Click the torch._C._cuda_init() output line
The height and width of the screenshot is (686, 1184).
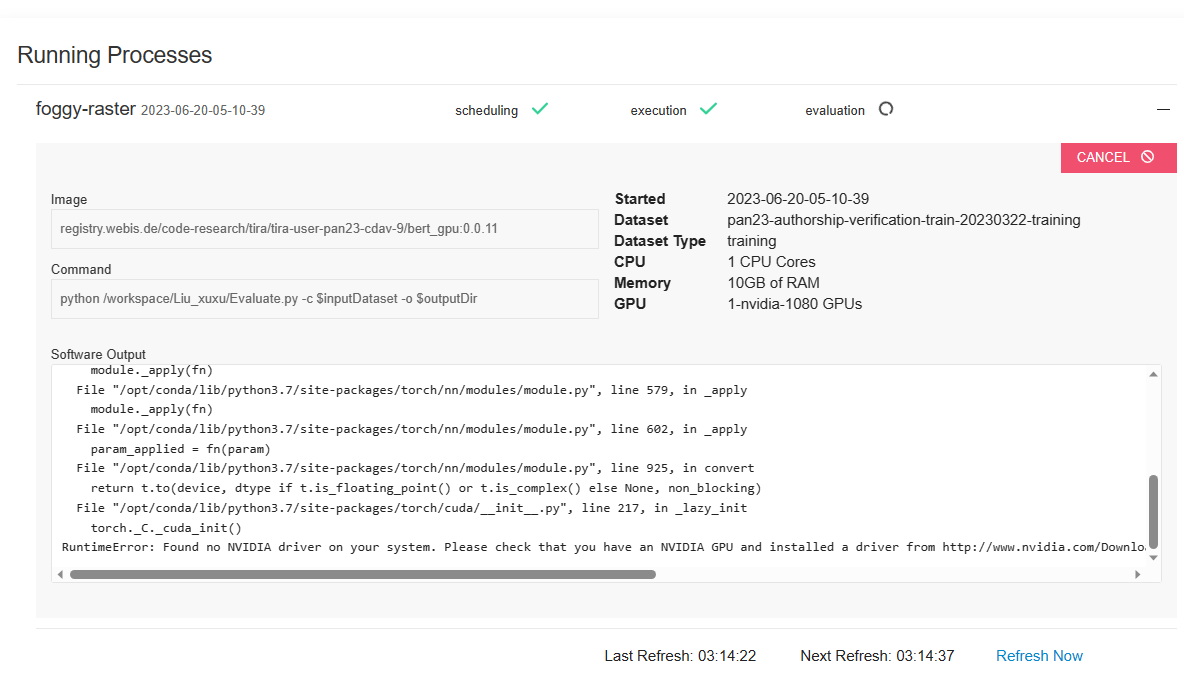166,528
